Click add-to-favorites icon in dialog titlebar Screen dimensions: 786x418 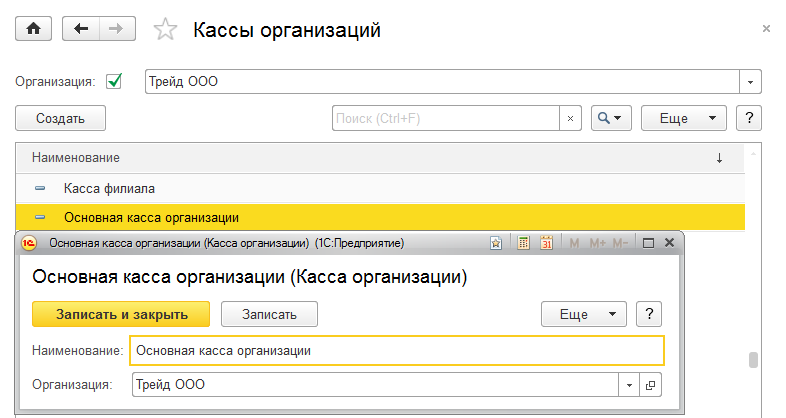tap(496, 243)
